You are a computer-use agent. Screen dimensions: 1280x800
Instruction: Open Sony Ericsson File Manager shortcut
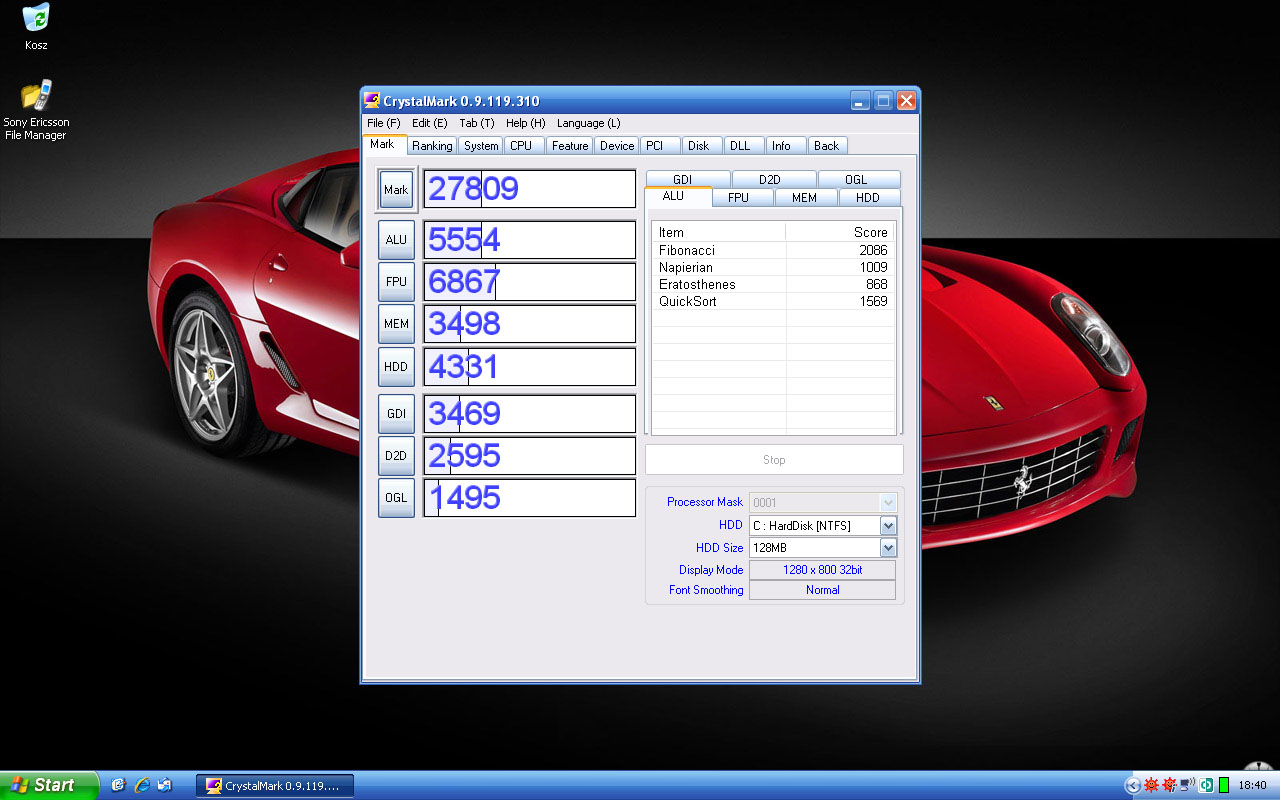36,96
